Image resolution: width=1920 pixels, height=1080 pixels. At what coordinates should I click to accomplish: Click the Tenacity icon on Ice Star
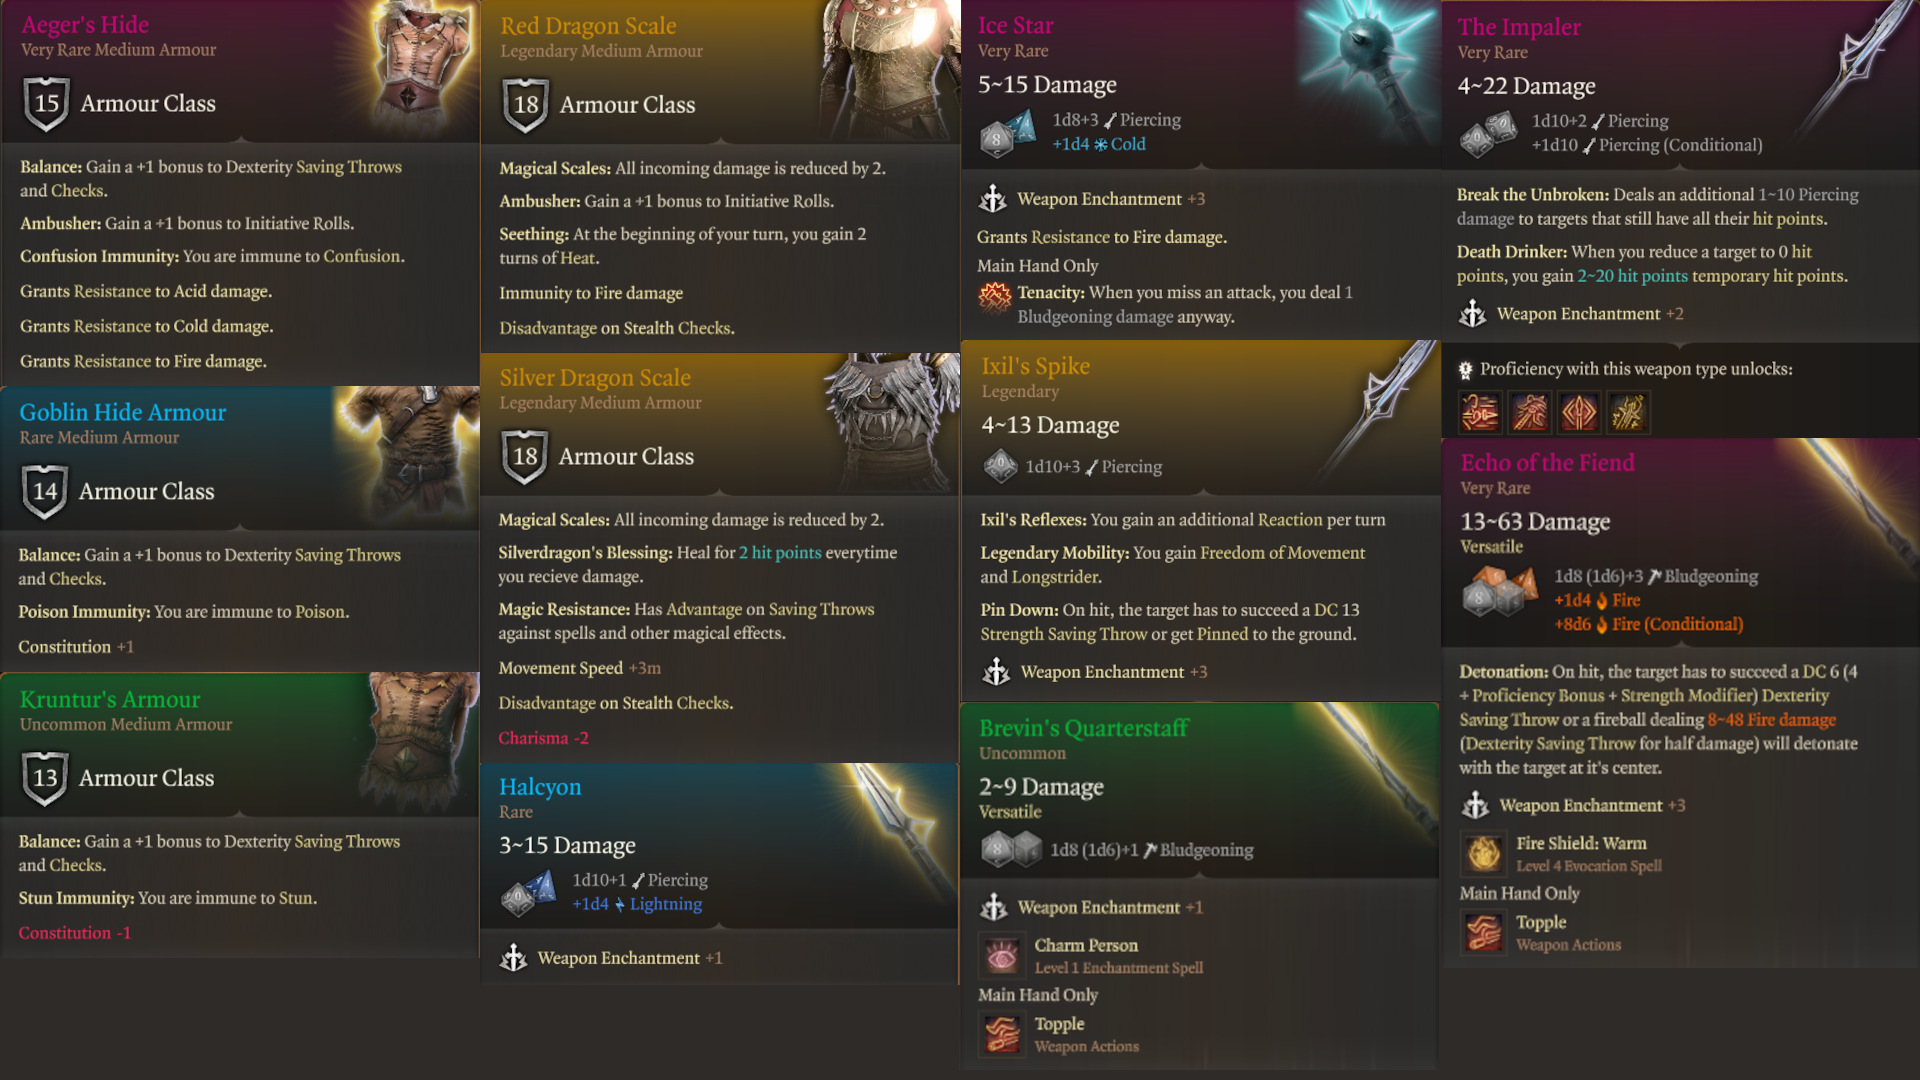994,296
